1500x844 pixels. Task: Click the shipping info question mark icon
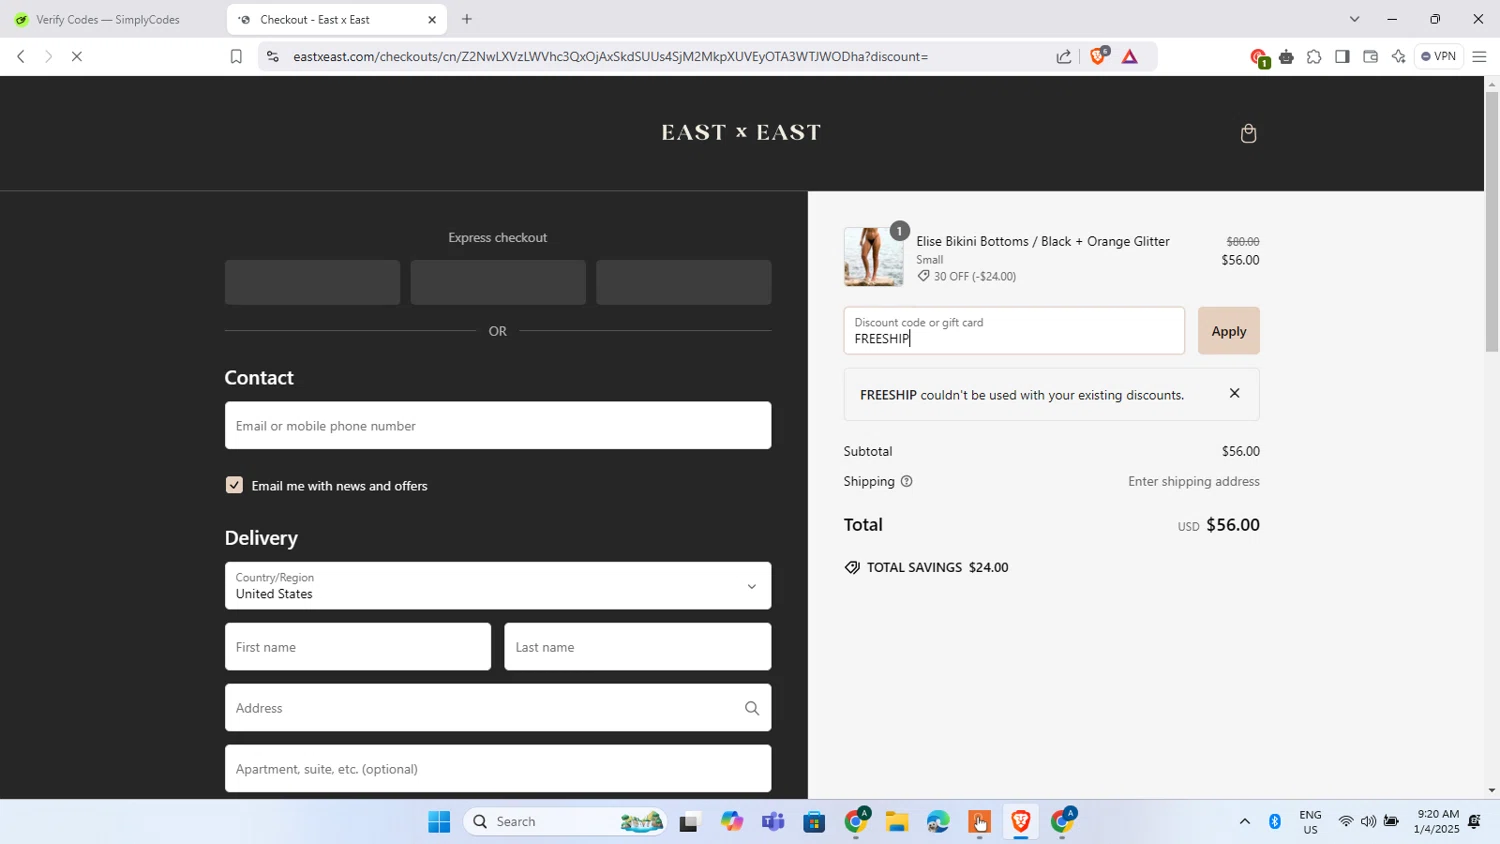pyautogui.click(x=906, y=481)
